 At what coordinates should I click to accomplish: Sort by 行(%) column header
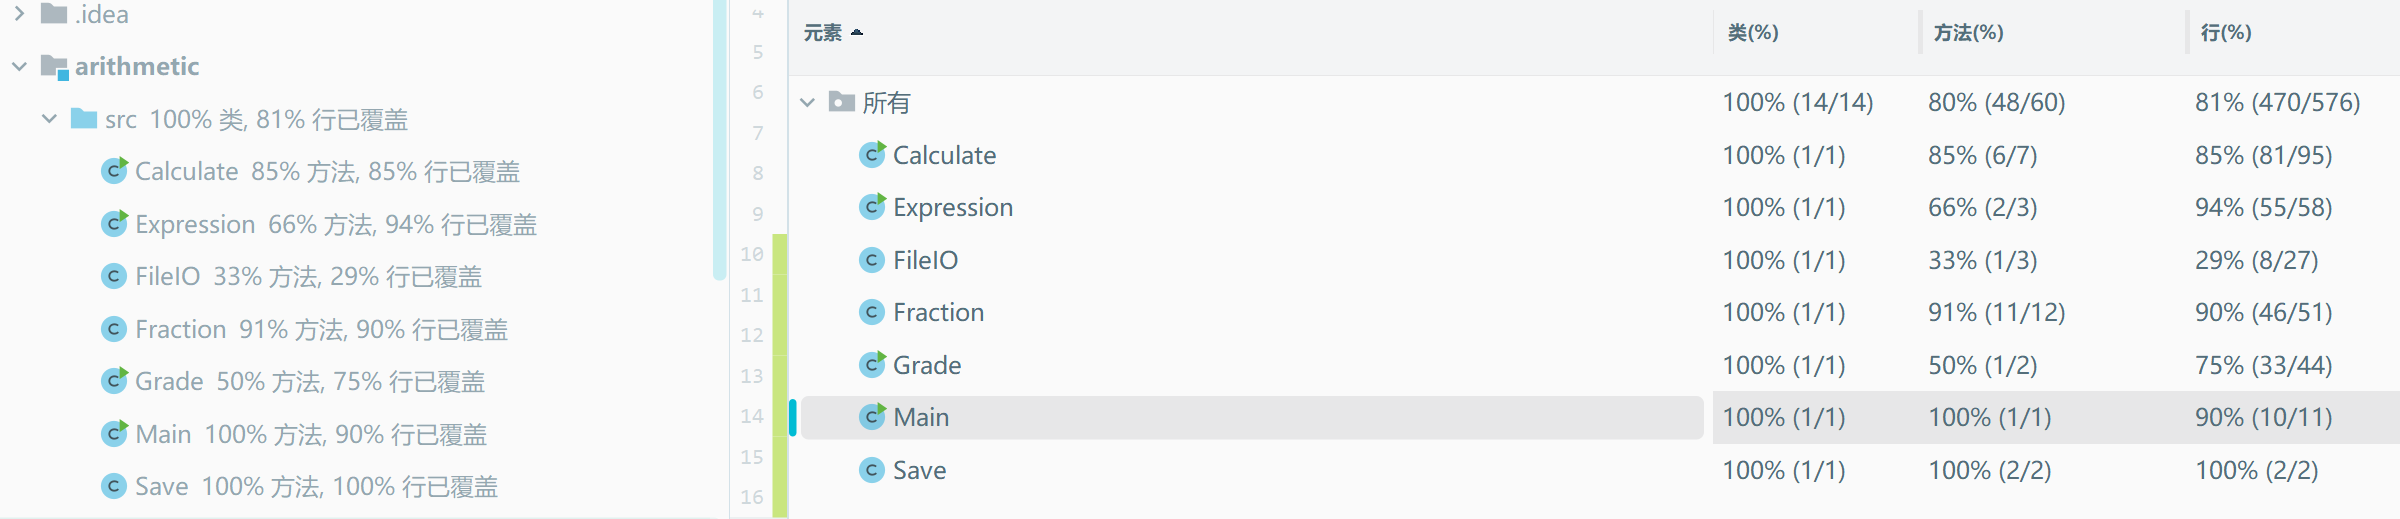(2226, 33)
